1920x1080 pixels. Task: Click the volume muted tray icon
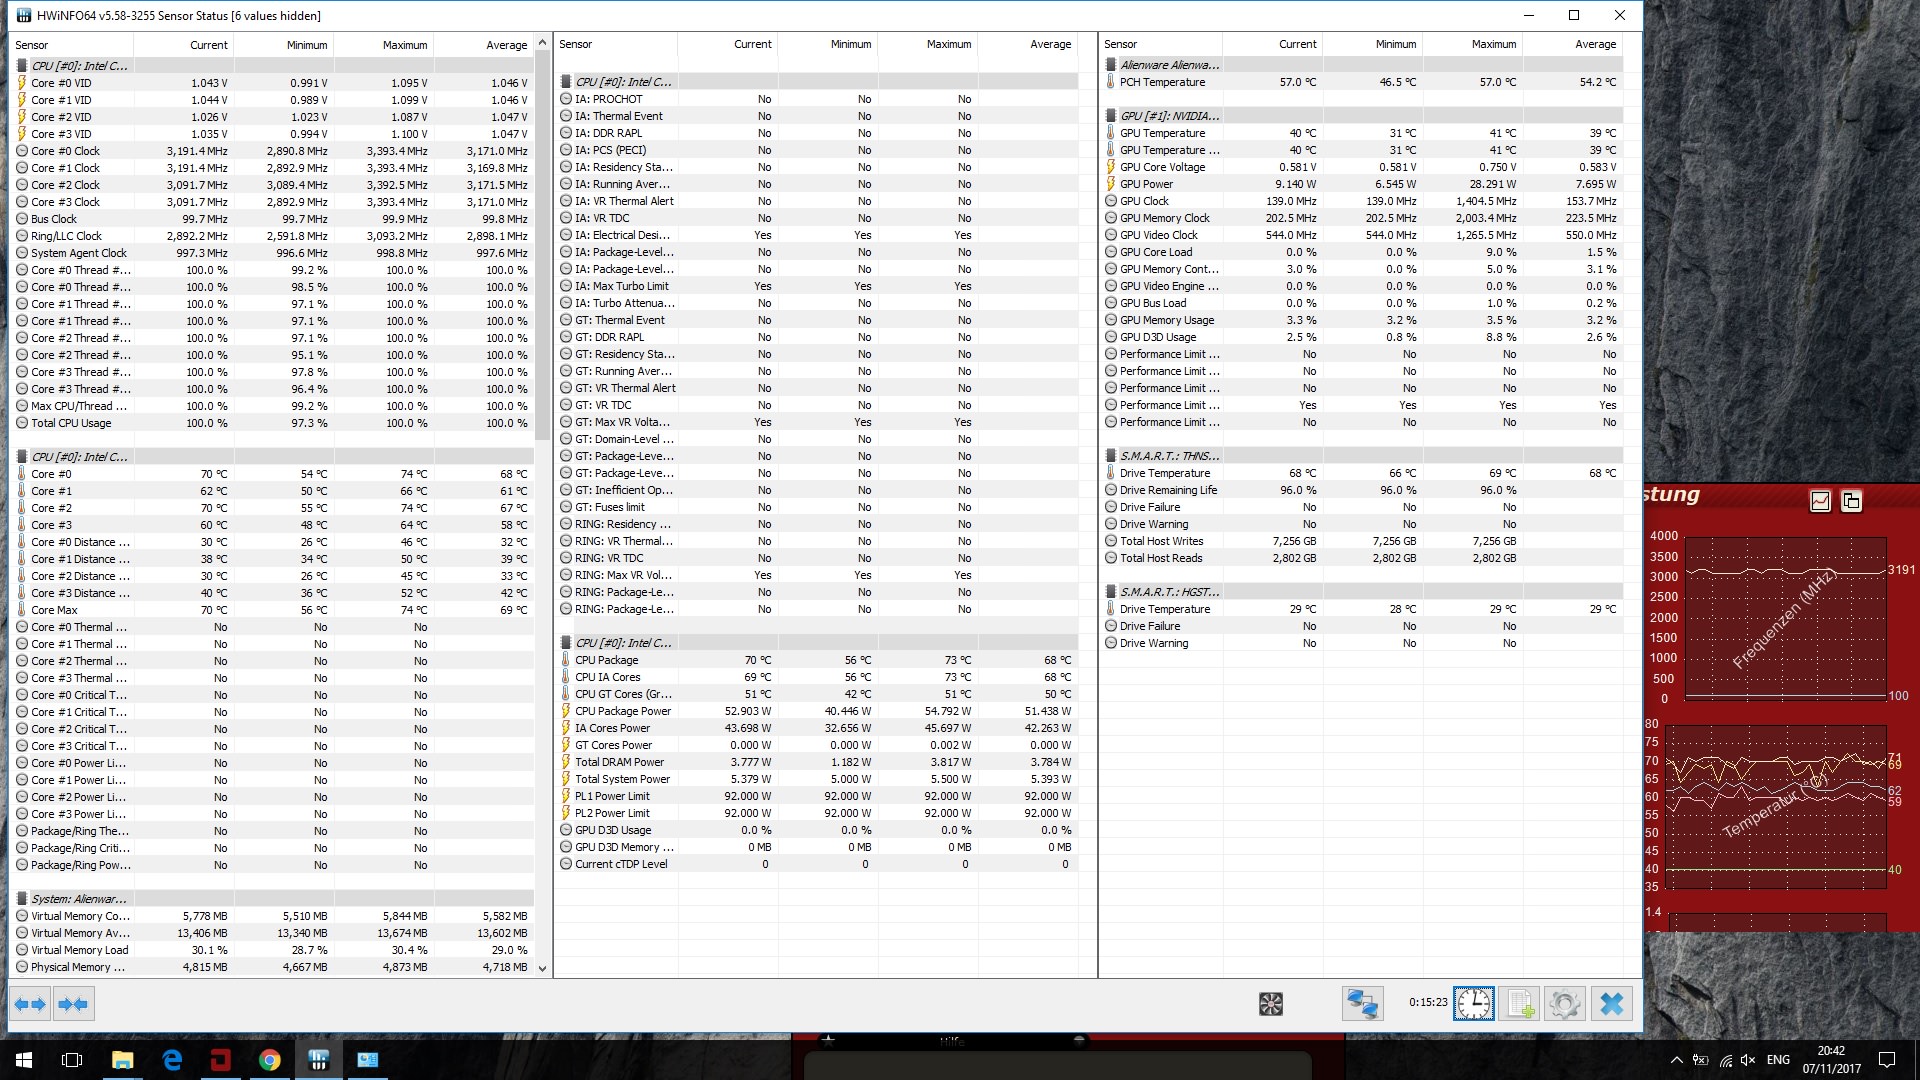click(1748, 1060)
